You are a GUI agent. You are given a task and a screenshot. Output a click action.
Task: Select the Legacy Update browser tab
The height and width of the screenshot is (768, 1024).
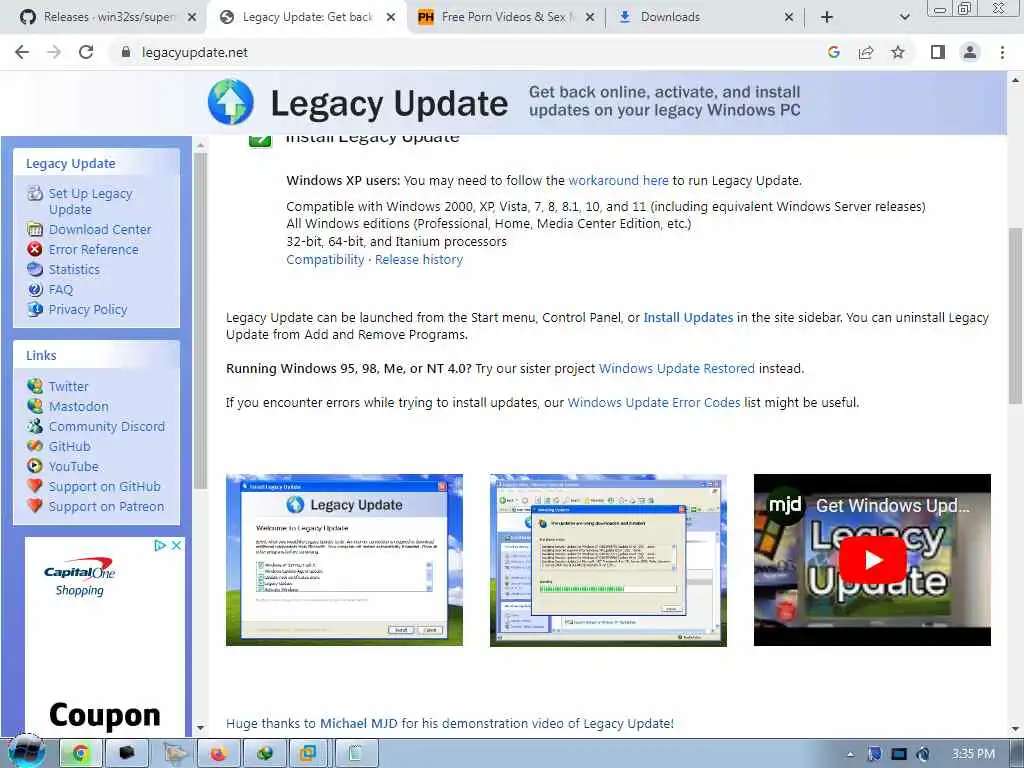point(308,17)
